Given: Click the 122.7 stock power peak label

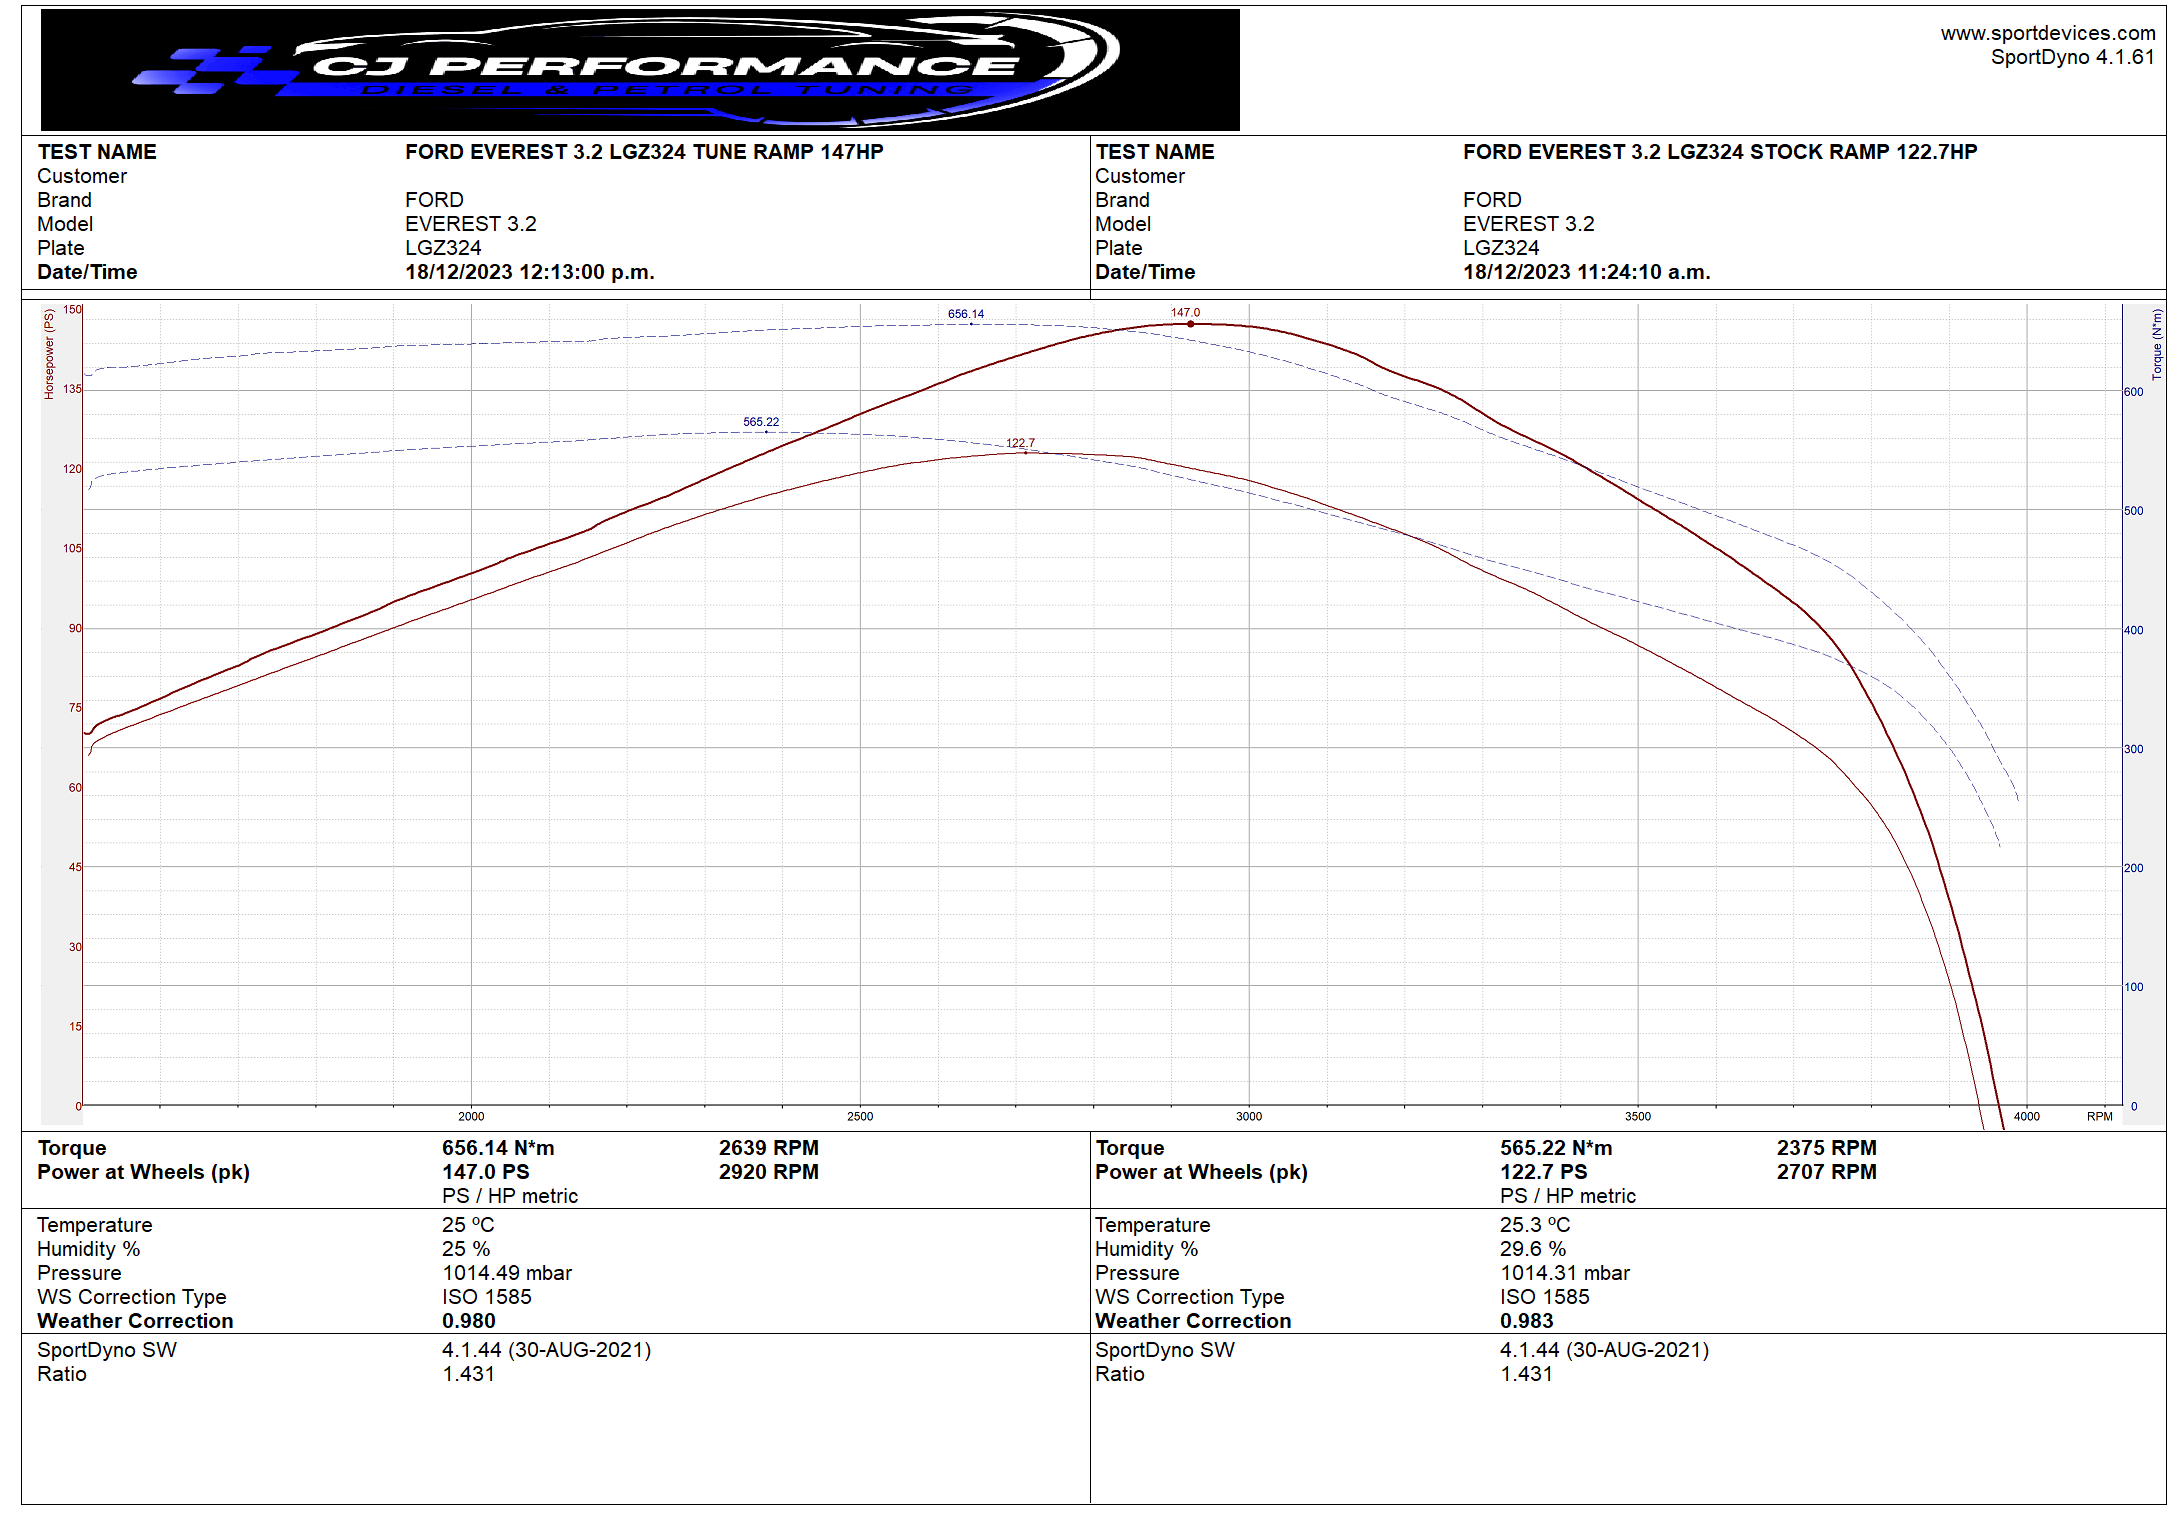Looking at the screenshot, I should (1020, 443).
